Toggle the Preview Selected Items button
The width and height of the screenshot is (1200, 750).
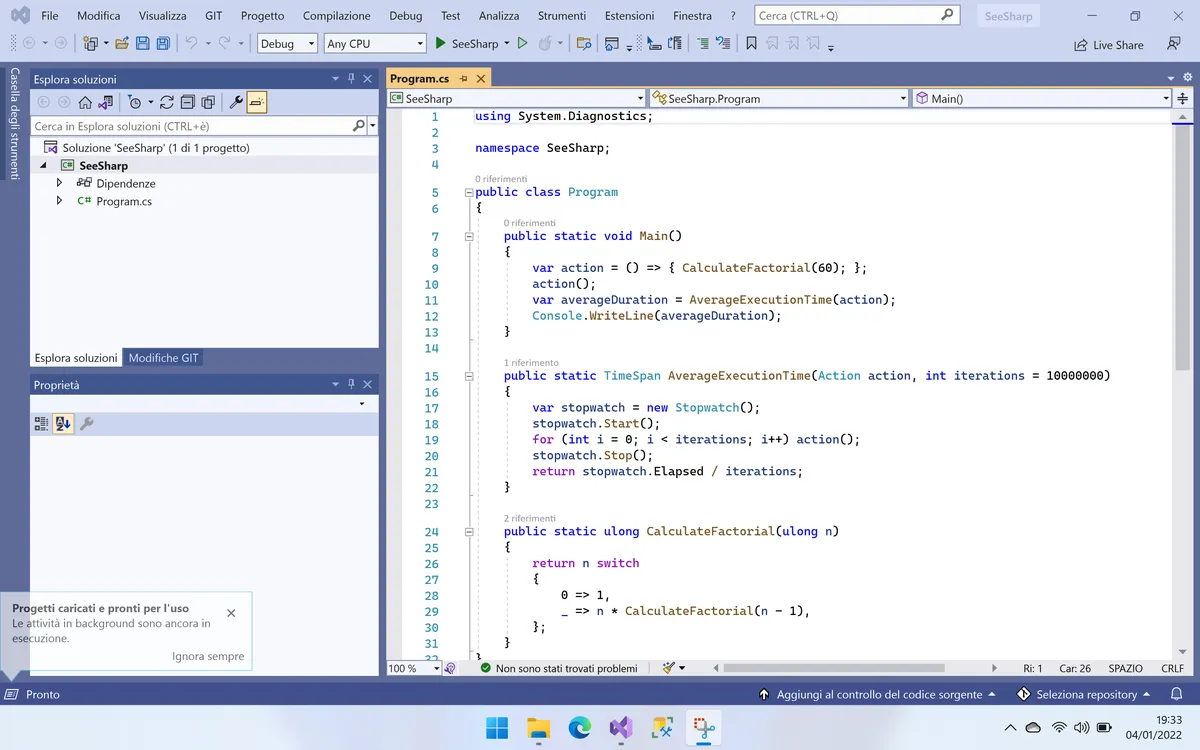click(257, 102)
